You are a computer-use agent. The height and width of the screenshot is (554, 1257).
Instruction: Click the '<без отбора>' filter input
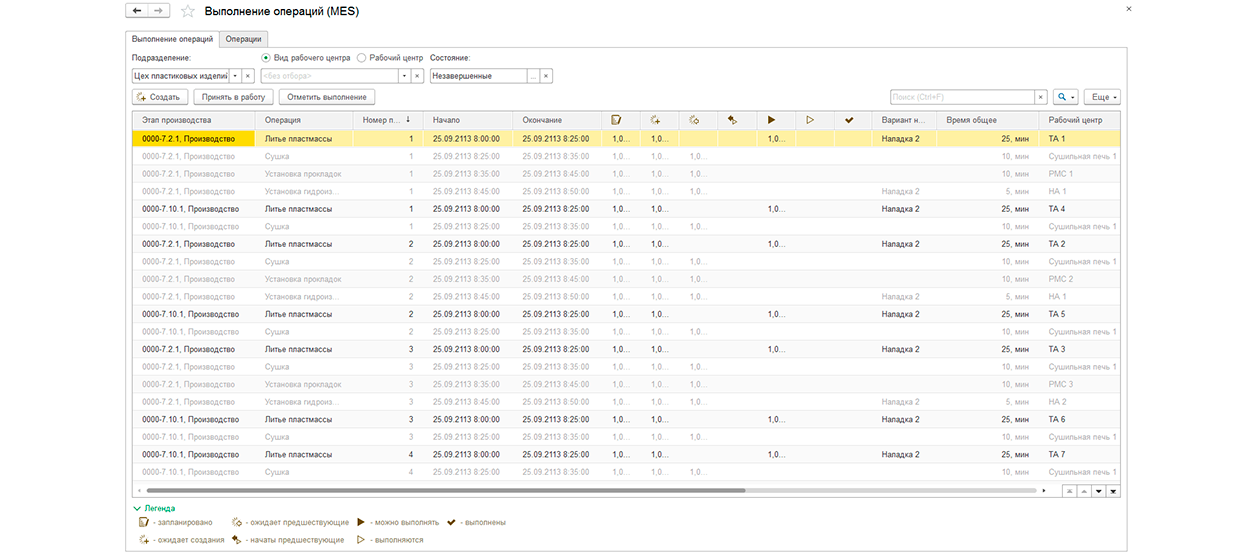(329, 76)
